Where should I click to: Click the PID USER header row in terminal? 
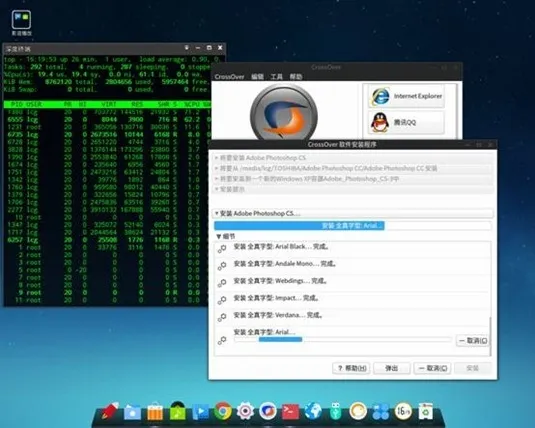[107, 104]
